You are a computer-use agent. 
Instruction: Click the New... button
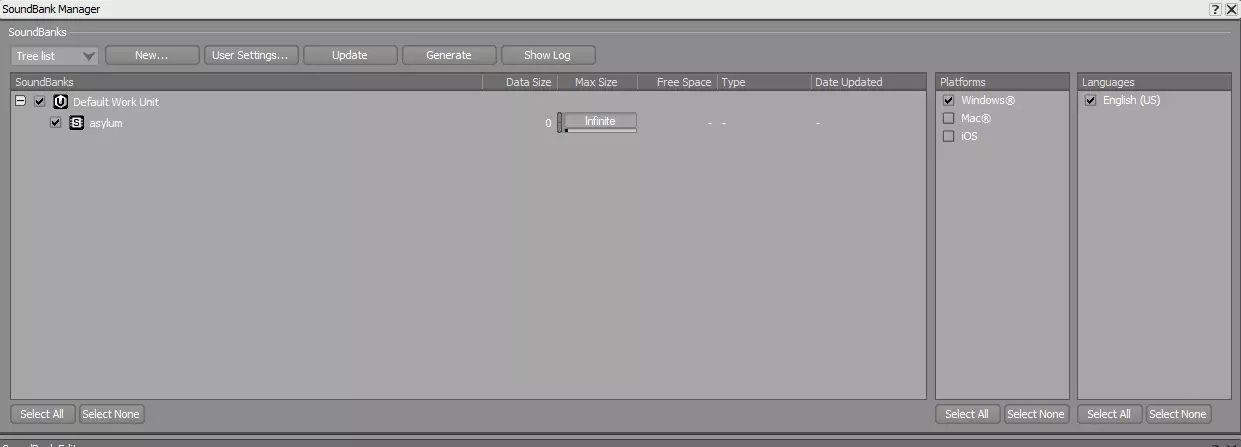click(x=152, y=55)
